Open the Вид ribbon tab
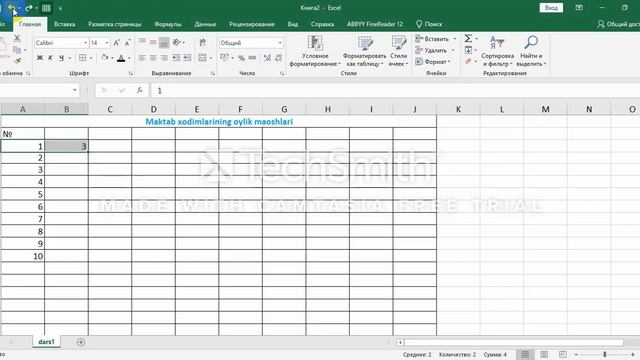640x360 pixels. click(293, 24)
